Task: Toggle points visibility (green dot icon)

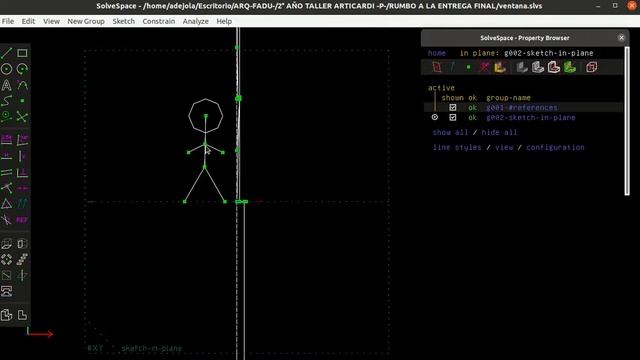Action: 469,67
